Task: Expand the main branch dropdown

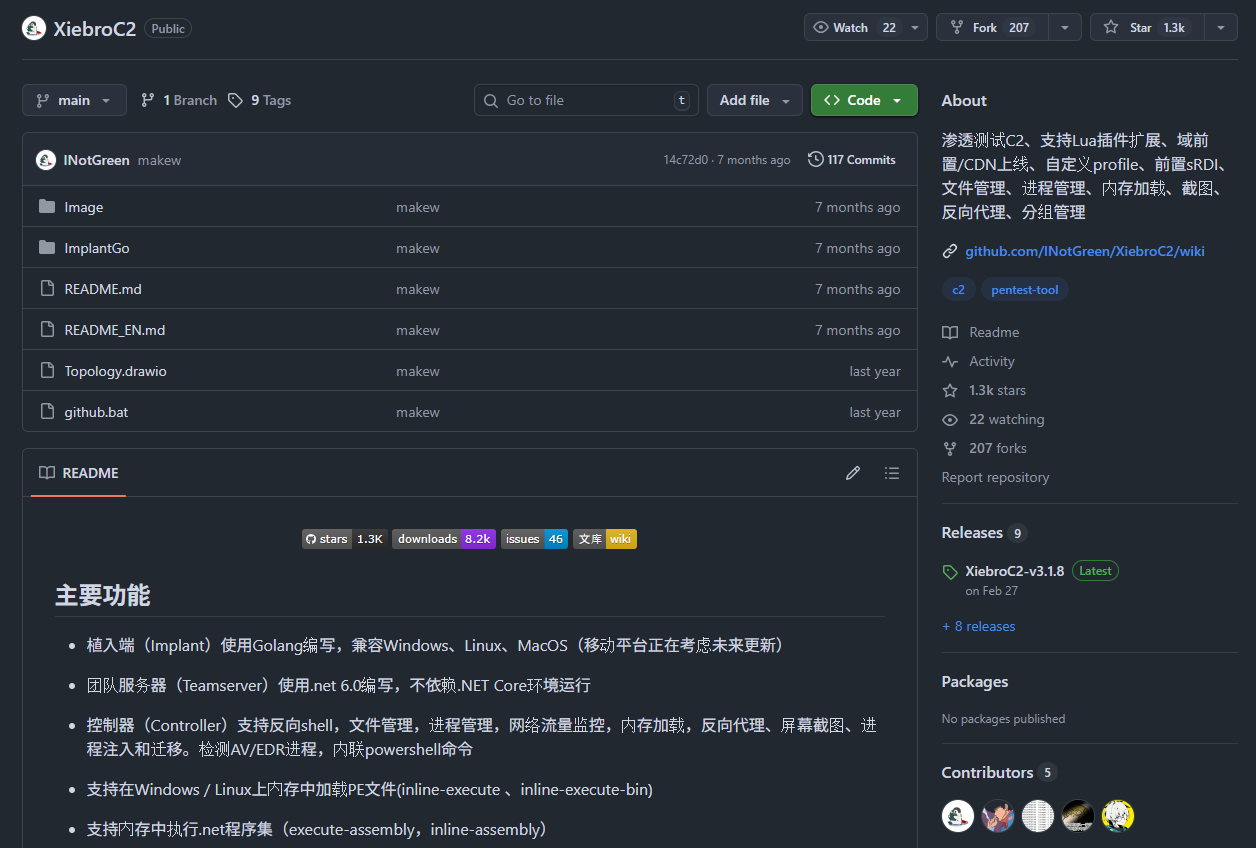Action: click(x=74, y=100)
